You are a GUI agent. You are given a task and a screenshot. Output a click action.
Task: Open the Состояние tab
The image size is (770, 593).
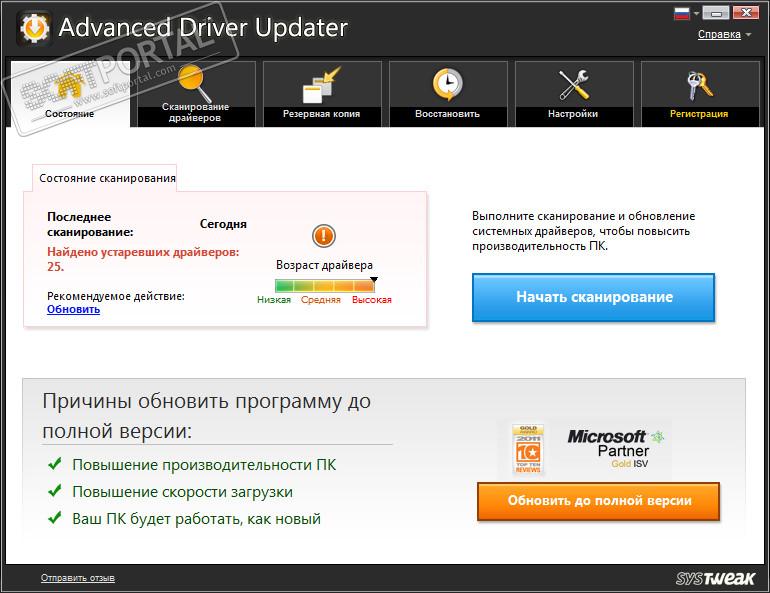click(x=70, y=94)
